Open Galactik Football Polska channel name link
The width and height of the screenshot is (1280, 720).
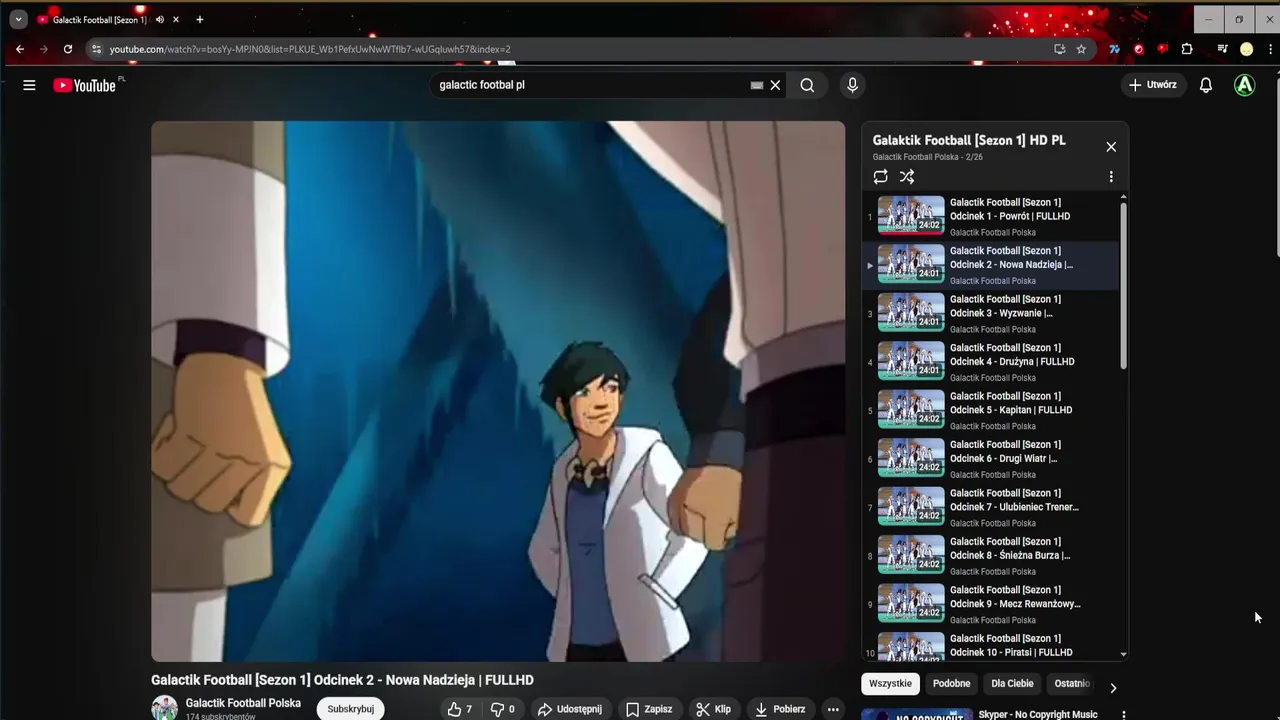coord(243,703)
